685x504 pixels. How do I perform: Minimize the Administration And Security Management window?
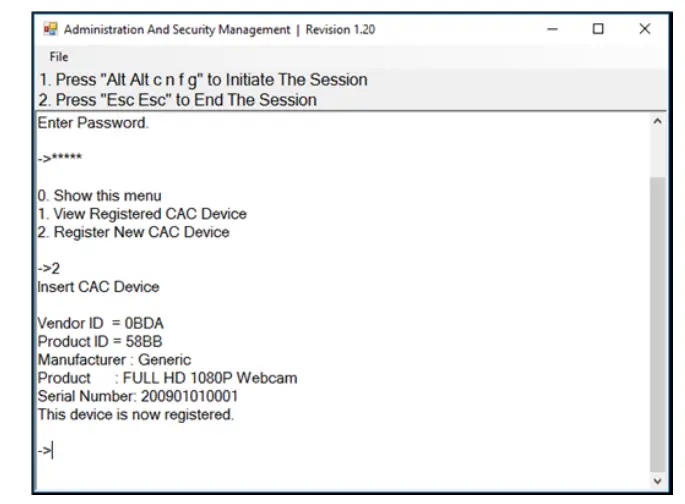tap(552, 30)
